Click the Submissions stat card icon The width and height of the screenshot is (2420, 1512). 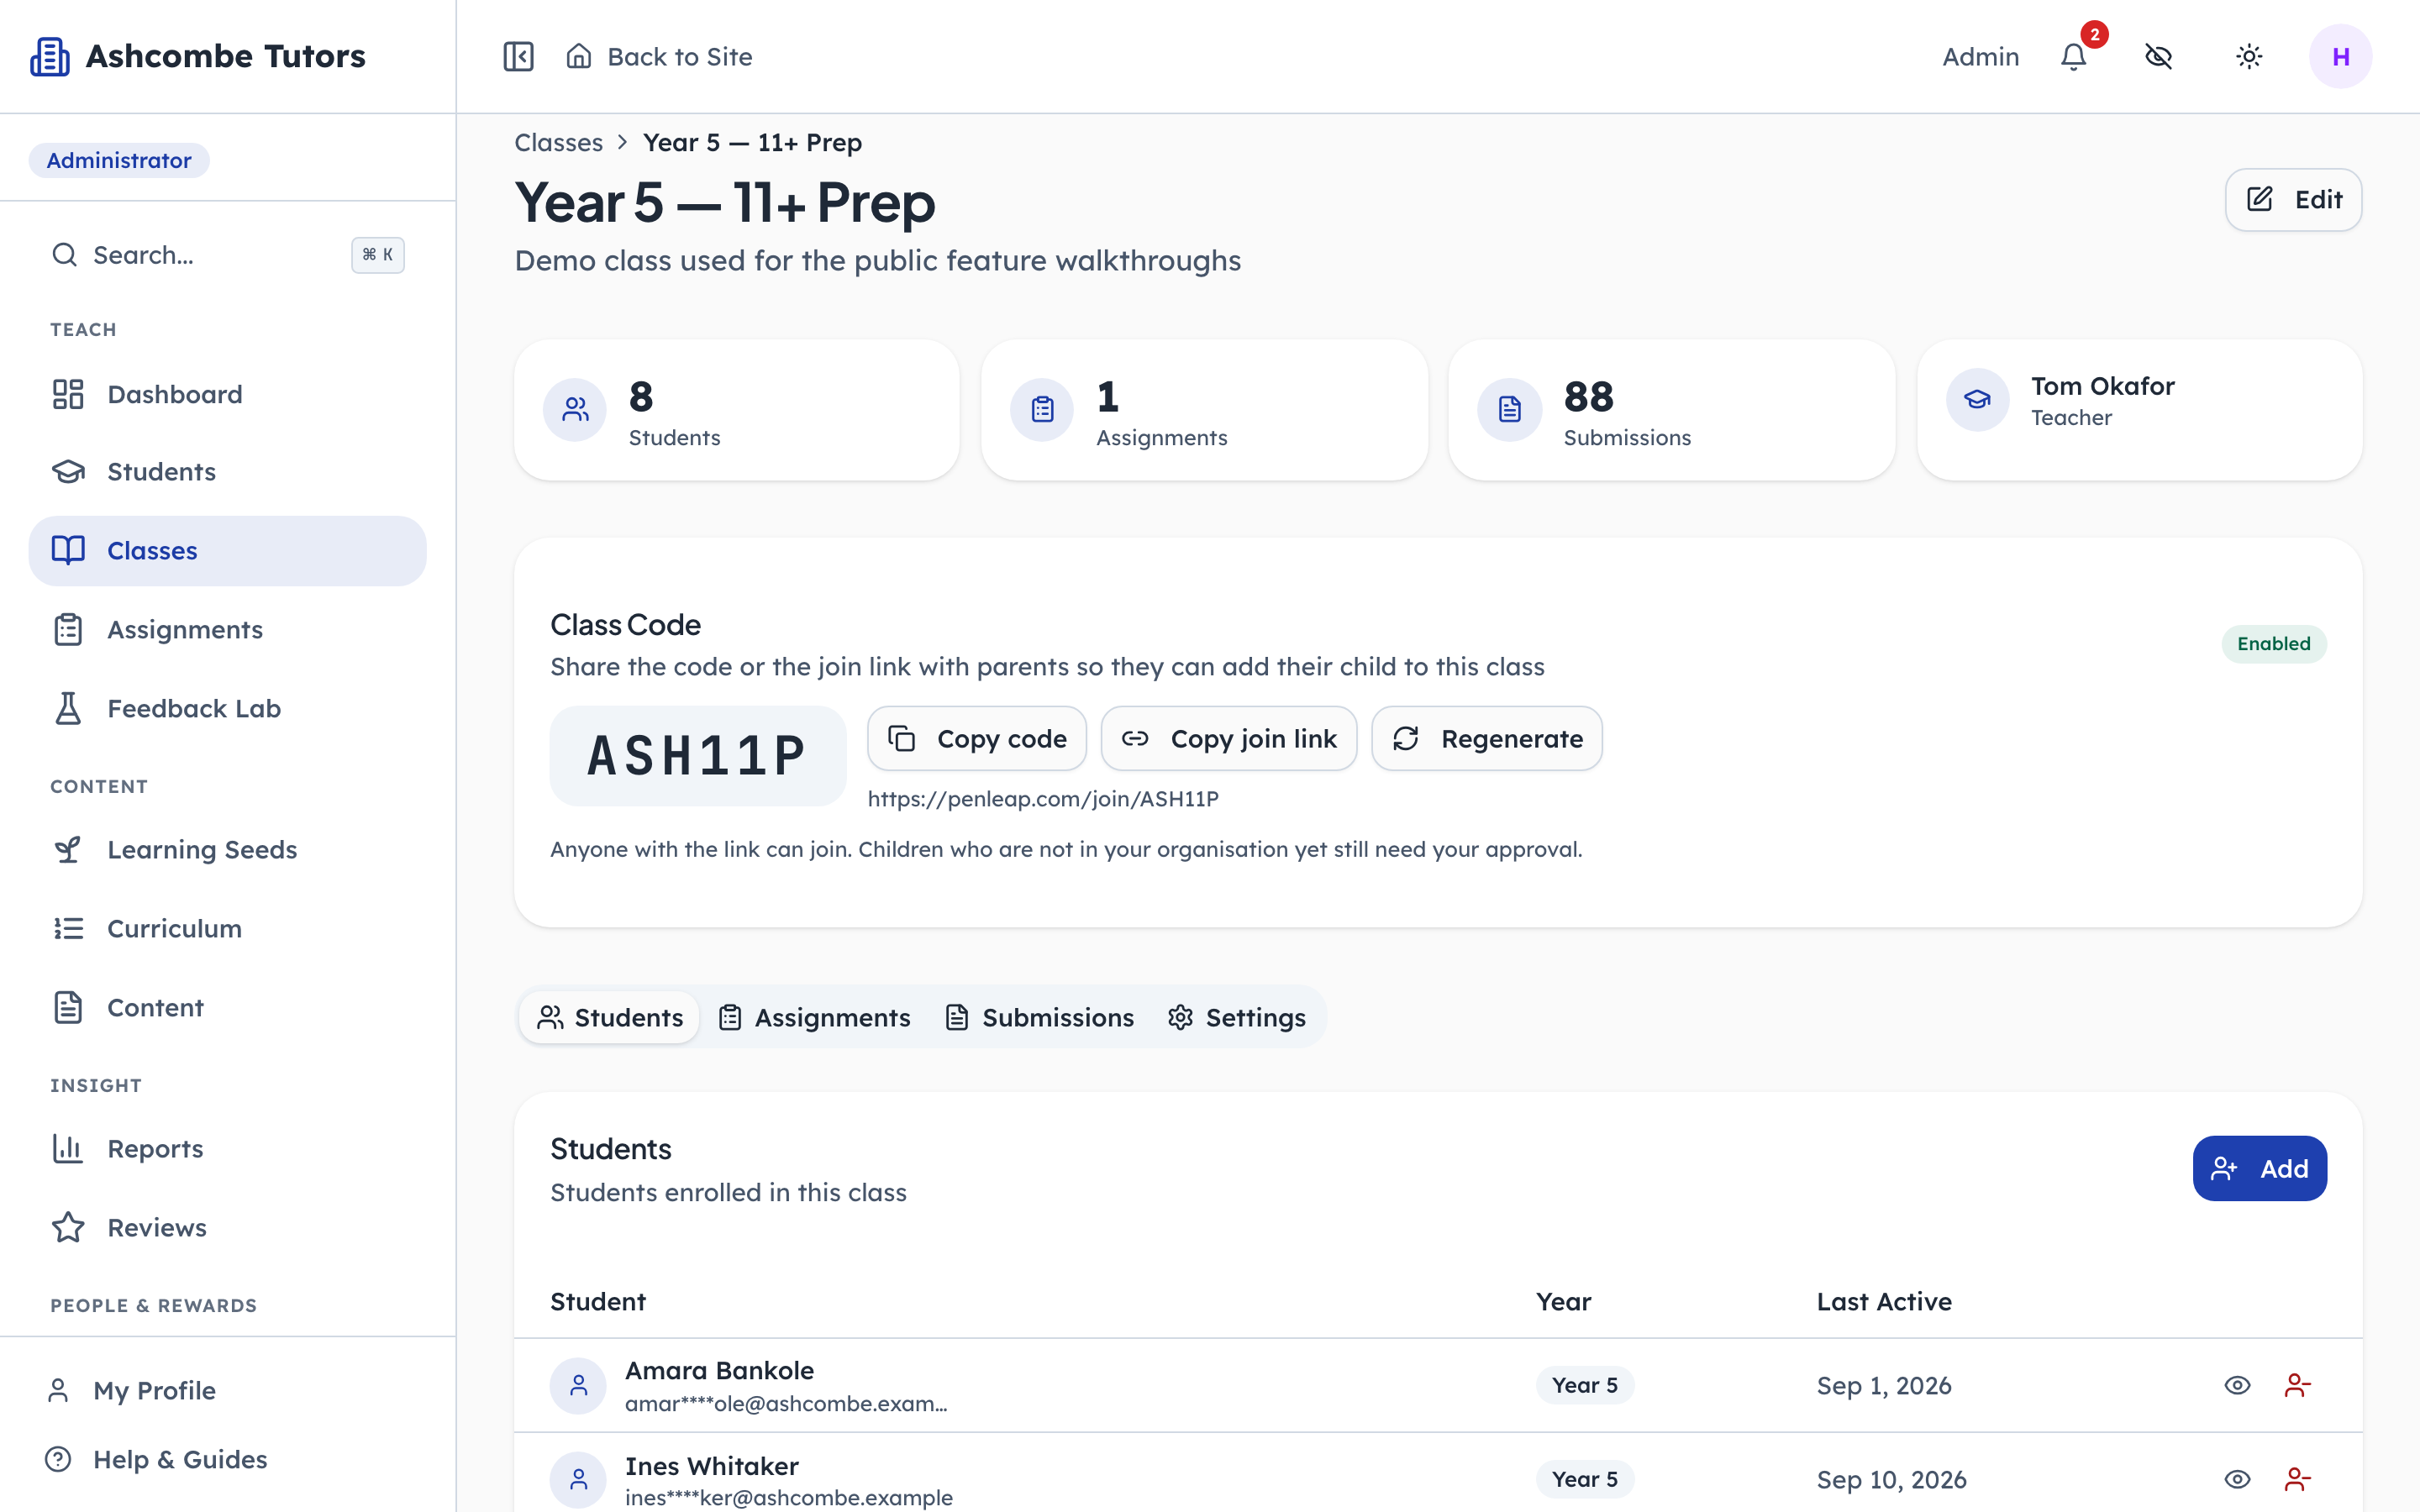[1510, 410]
